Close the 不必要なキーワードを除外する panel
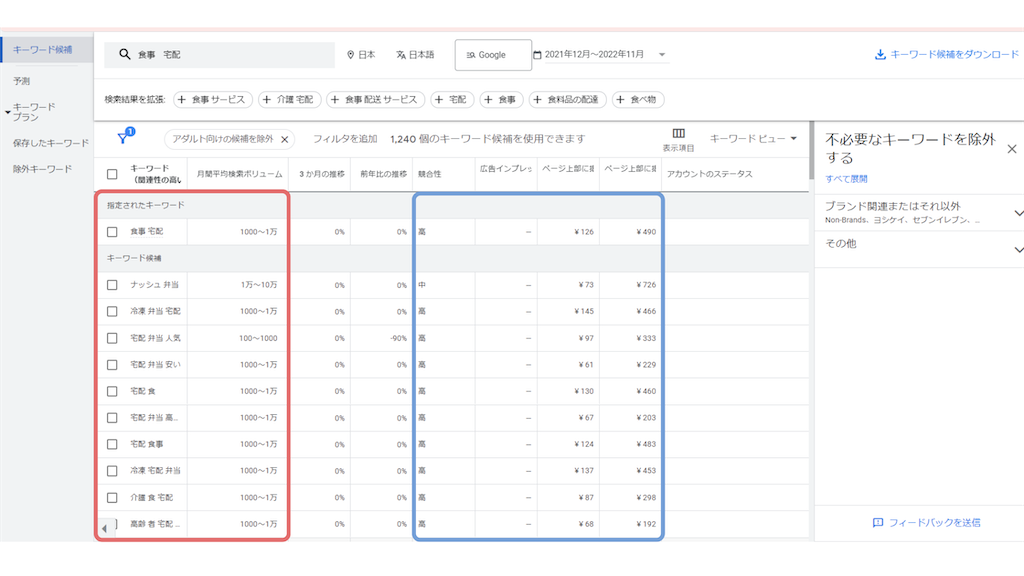 (x=1012, y=149)
